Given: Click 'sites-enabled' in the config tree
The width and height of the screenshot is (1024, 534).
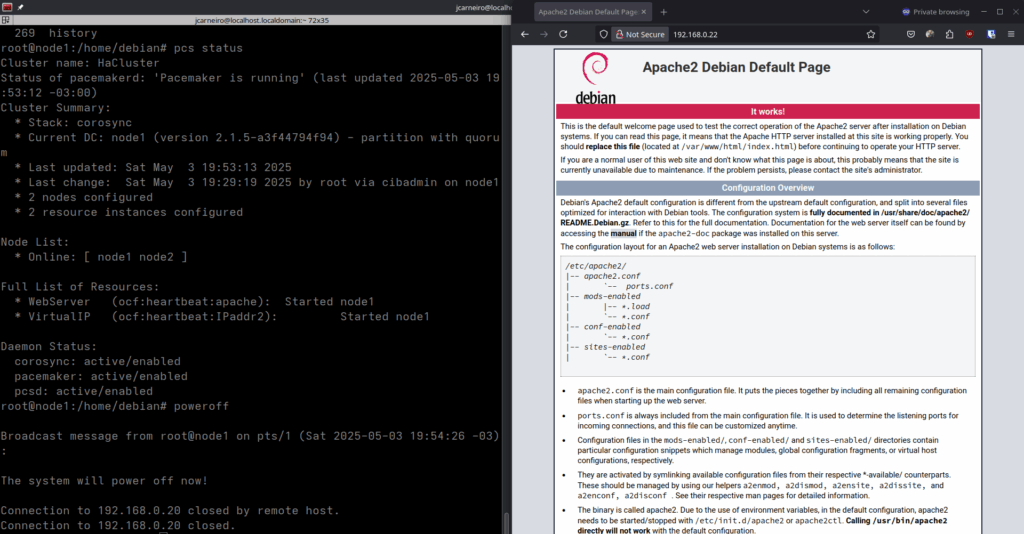Looking at the screenshot, I should 614,347.
